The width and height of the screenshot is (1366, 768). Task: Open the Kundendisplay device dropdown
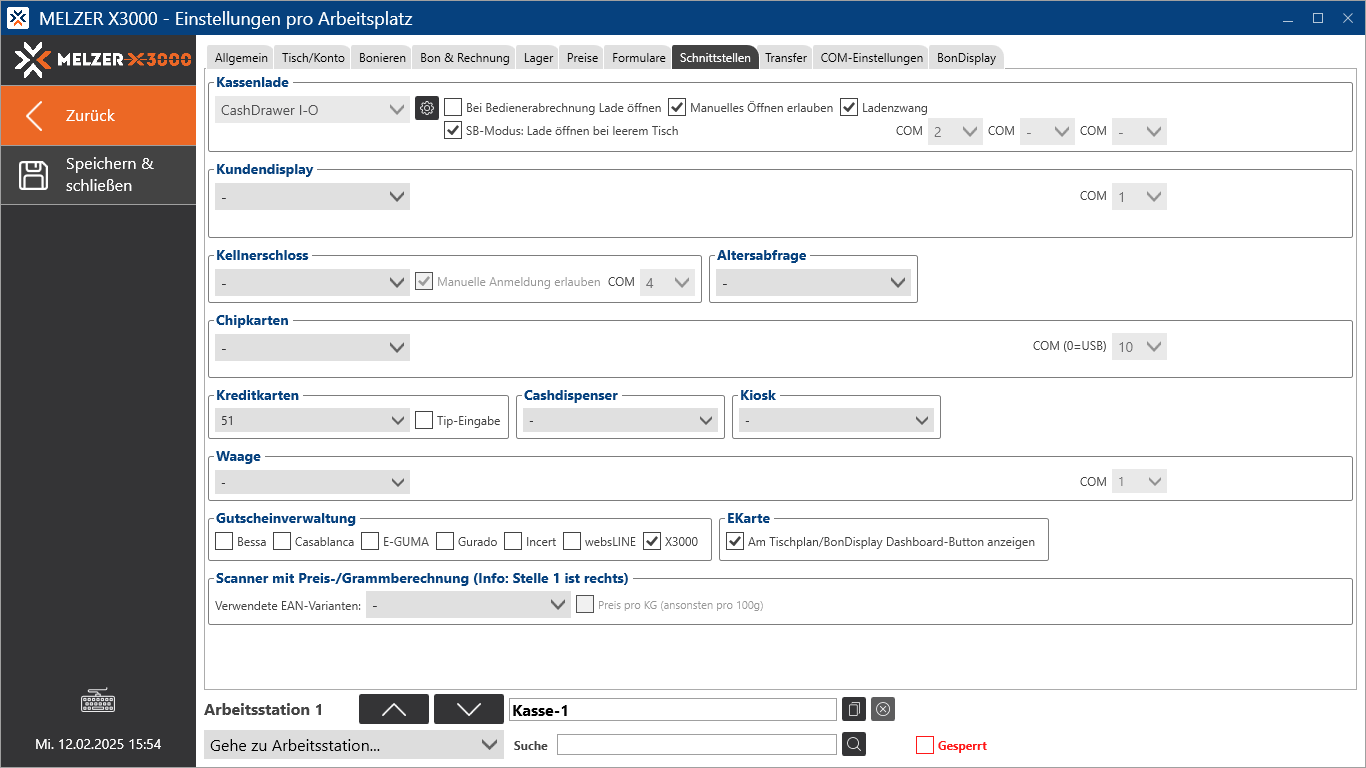[x=312, y=197]
